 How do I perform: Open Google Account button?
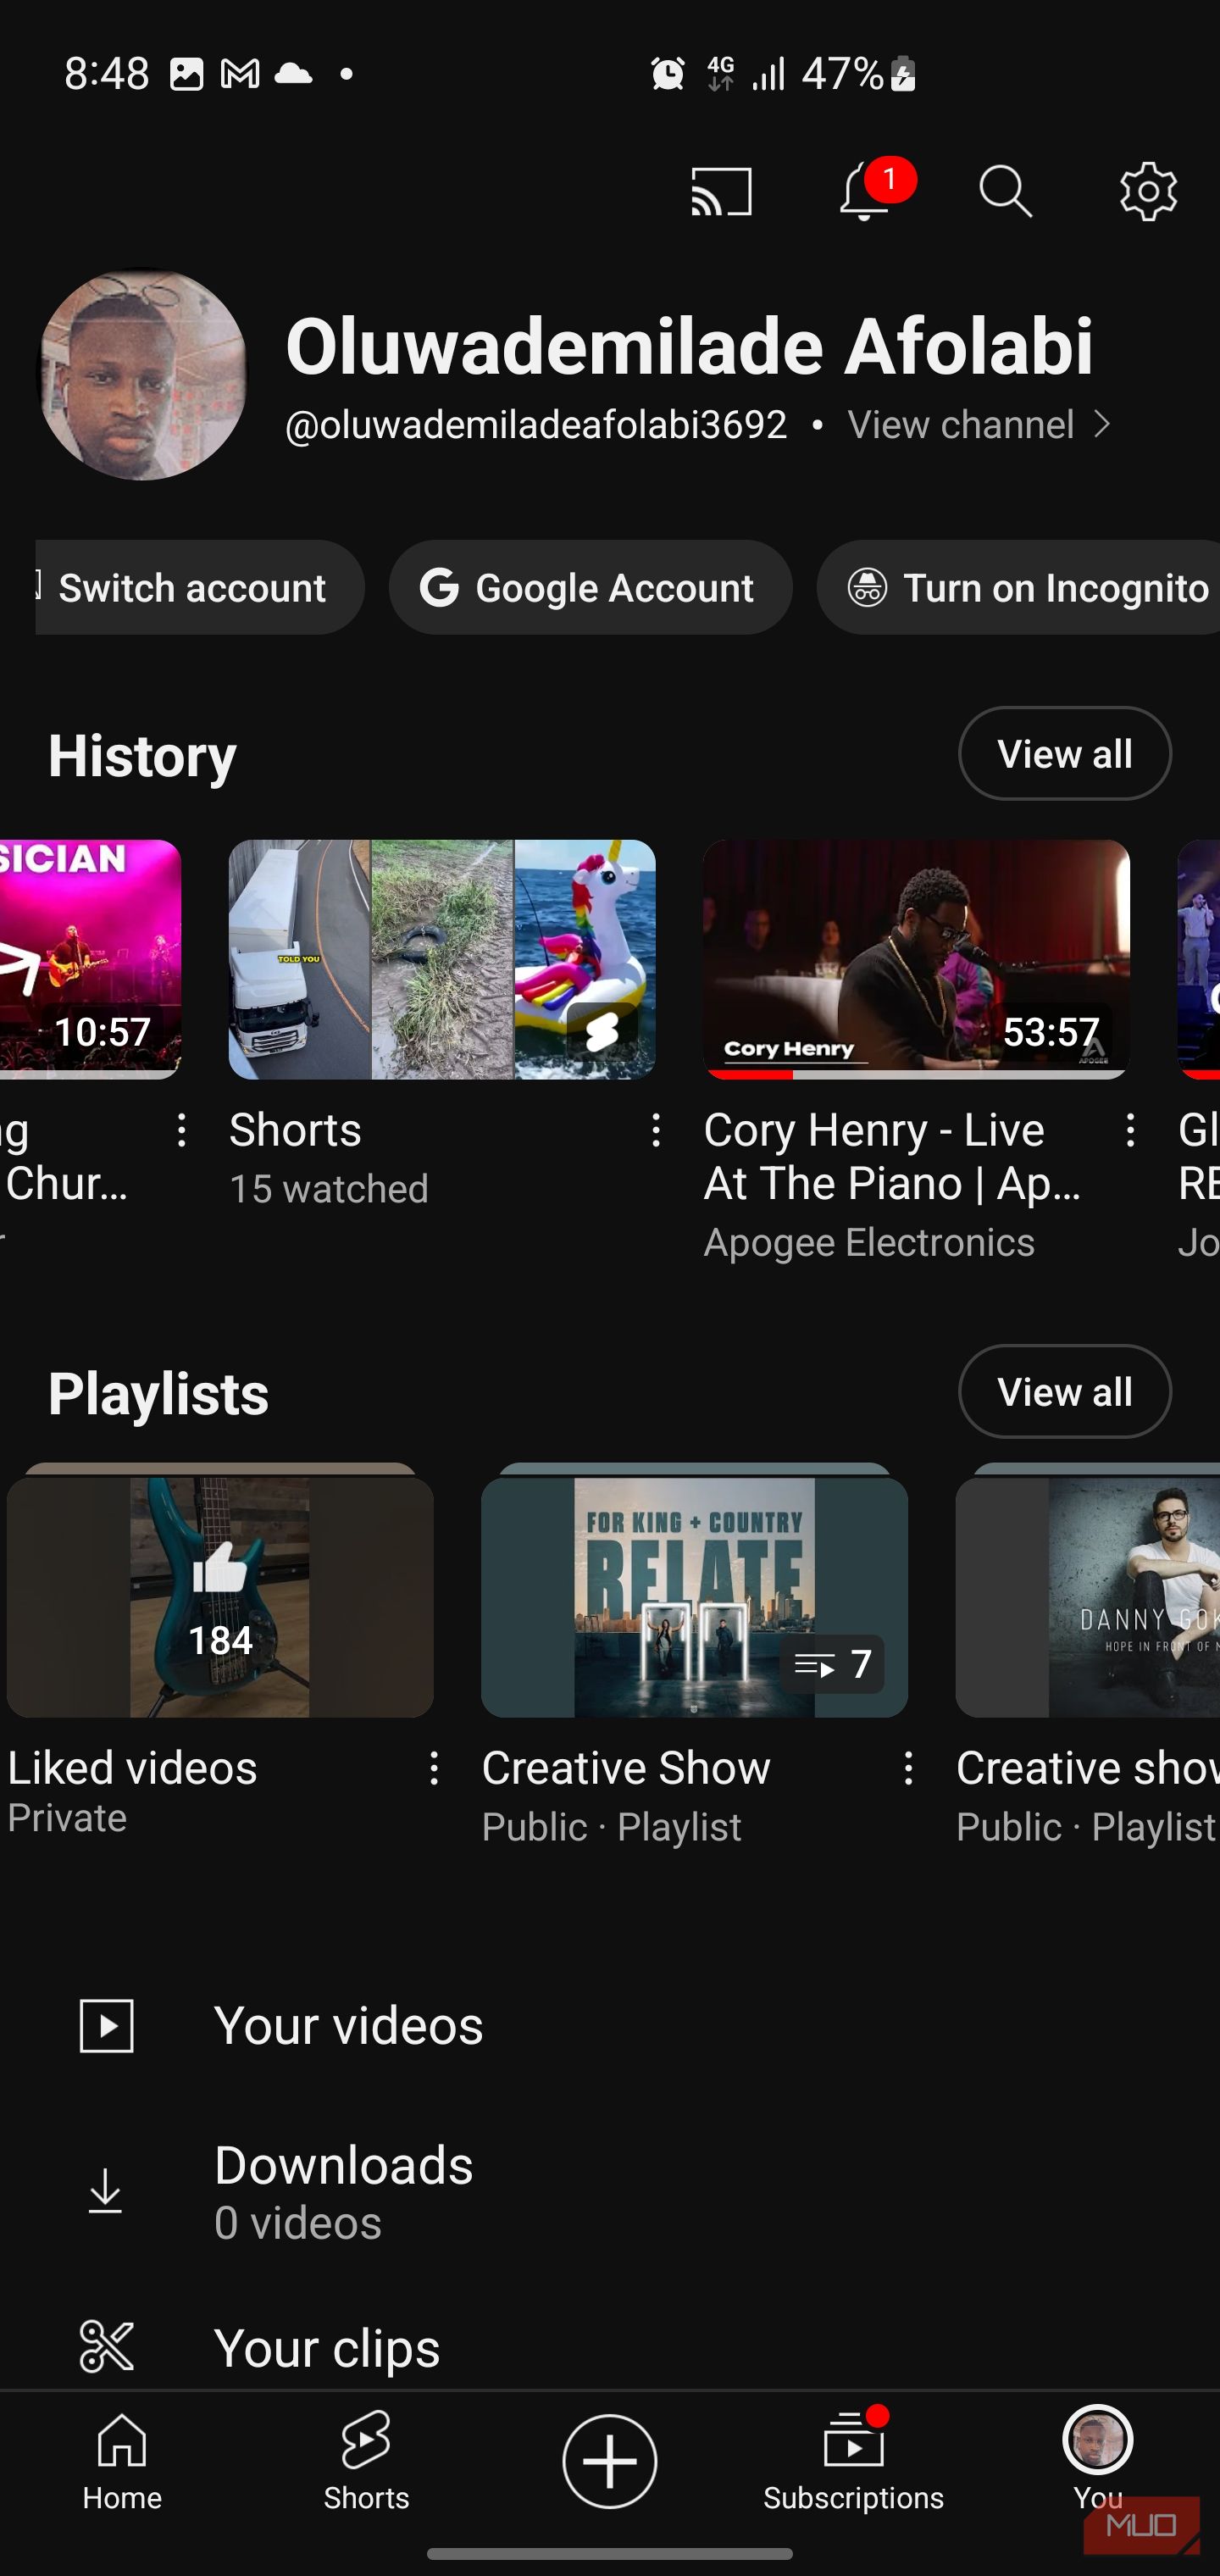590,588
